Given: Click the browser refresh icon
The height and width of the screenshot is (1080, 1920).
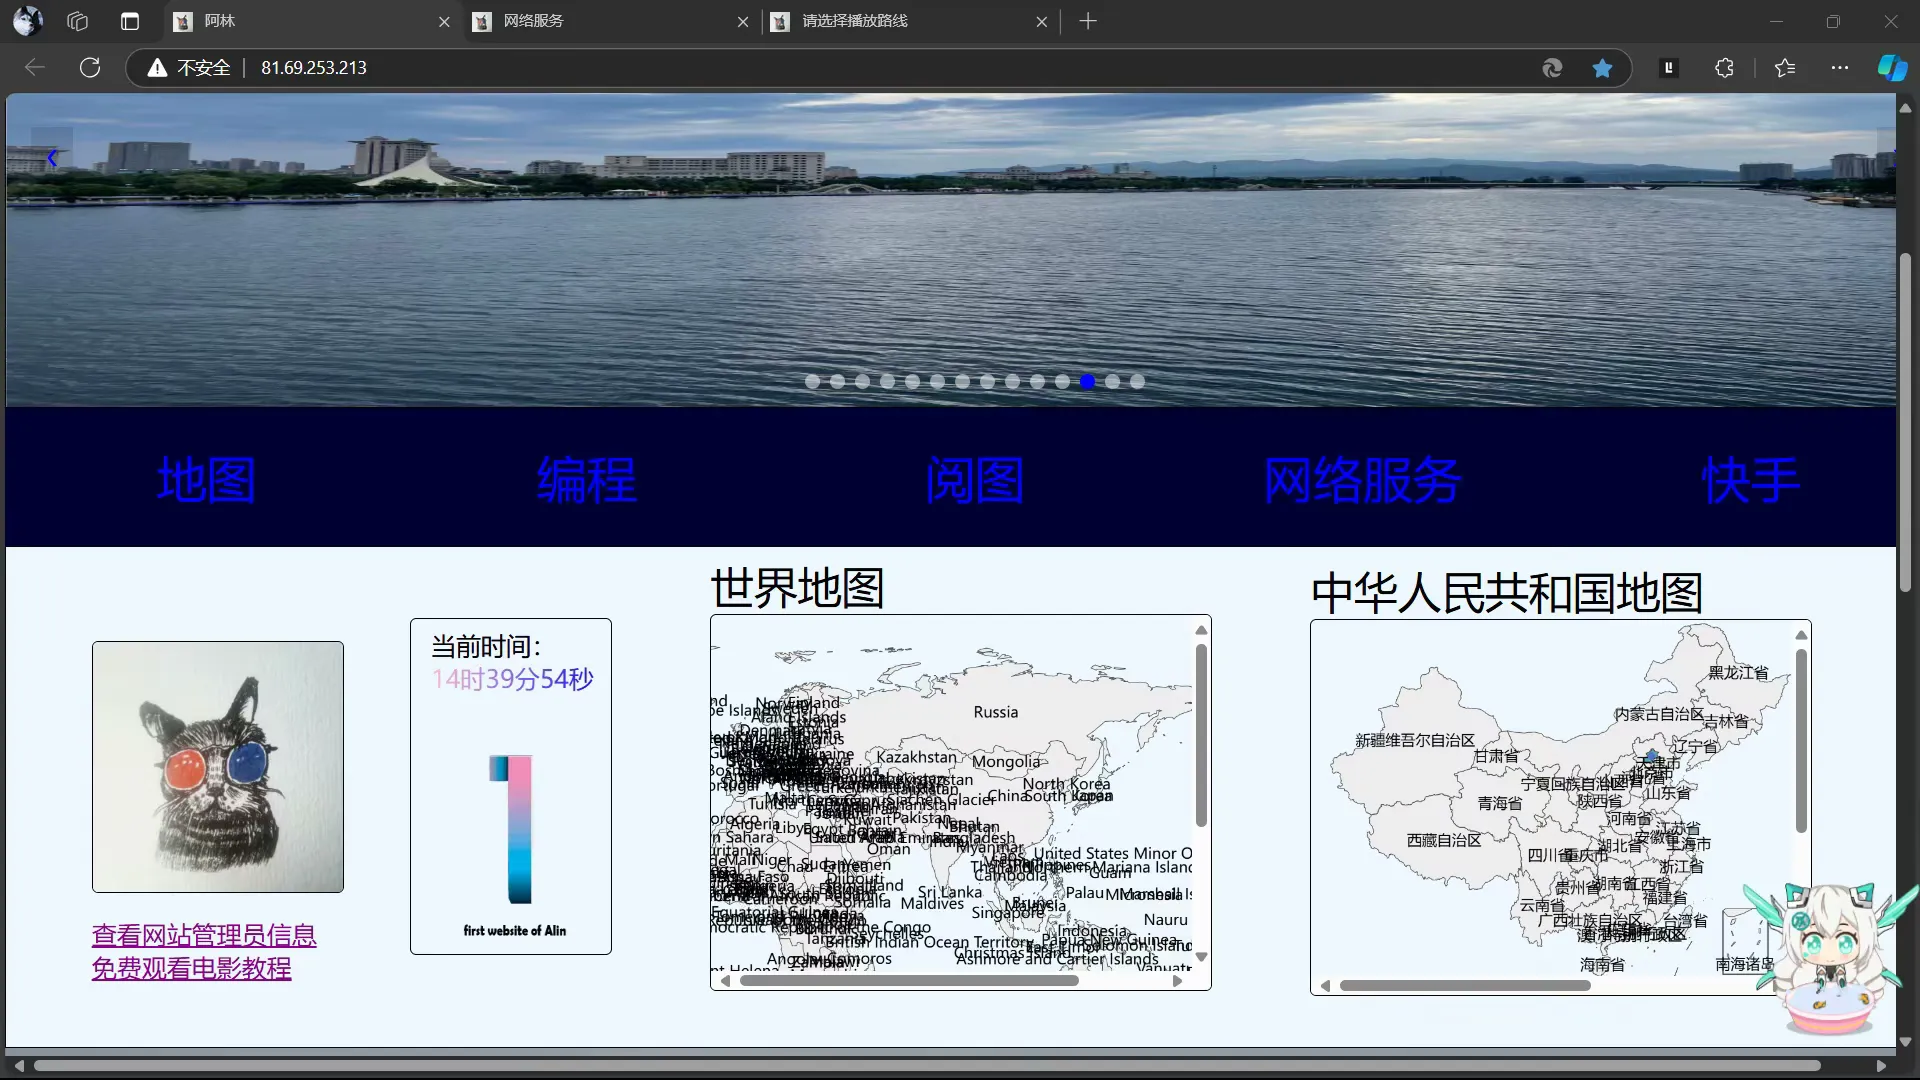Looking at the screenshot, I should (90, 68).
